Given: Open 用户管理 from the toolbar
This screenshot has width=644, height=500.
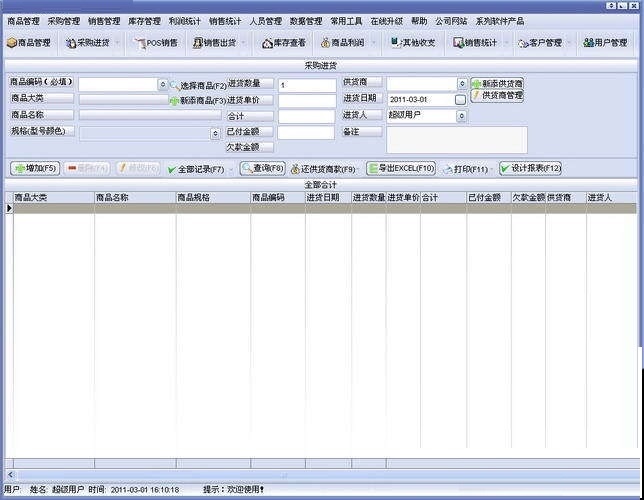Looking at the screenshot, I should point(604,43).
